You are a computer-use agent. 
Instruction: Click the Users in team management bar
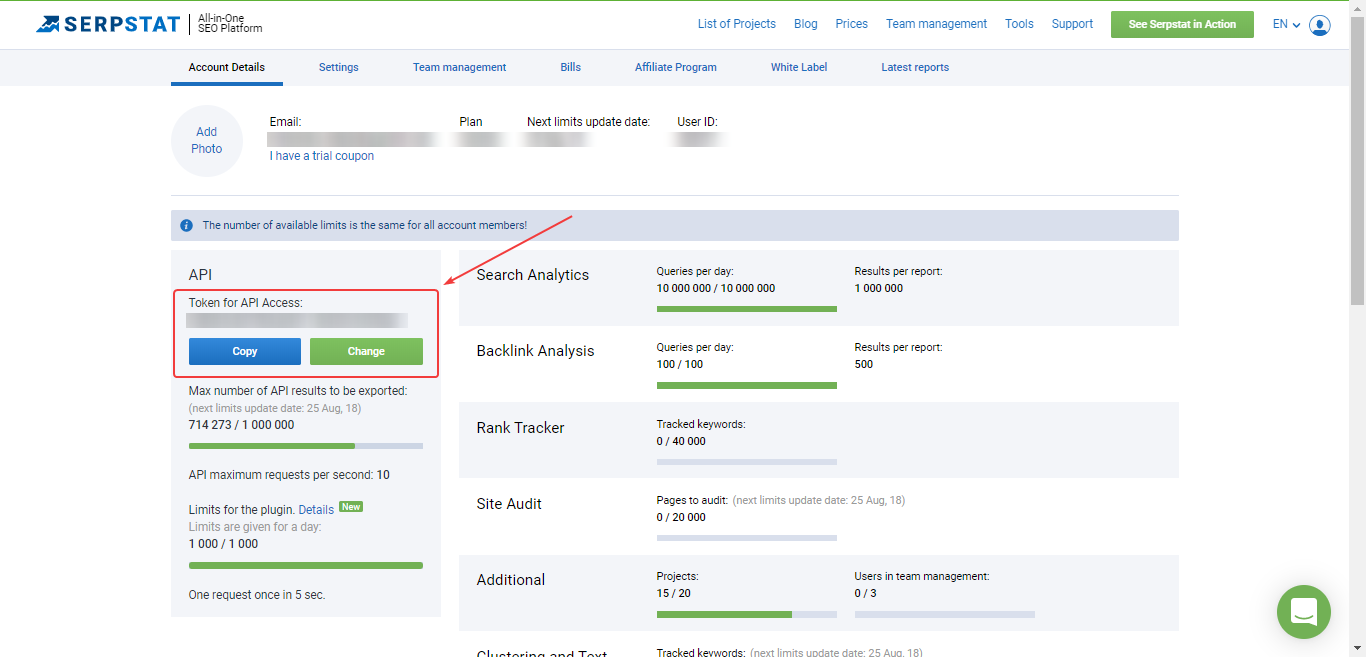pos(945,614)
